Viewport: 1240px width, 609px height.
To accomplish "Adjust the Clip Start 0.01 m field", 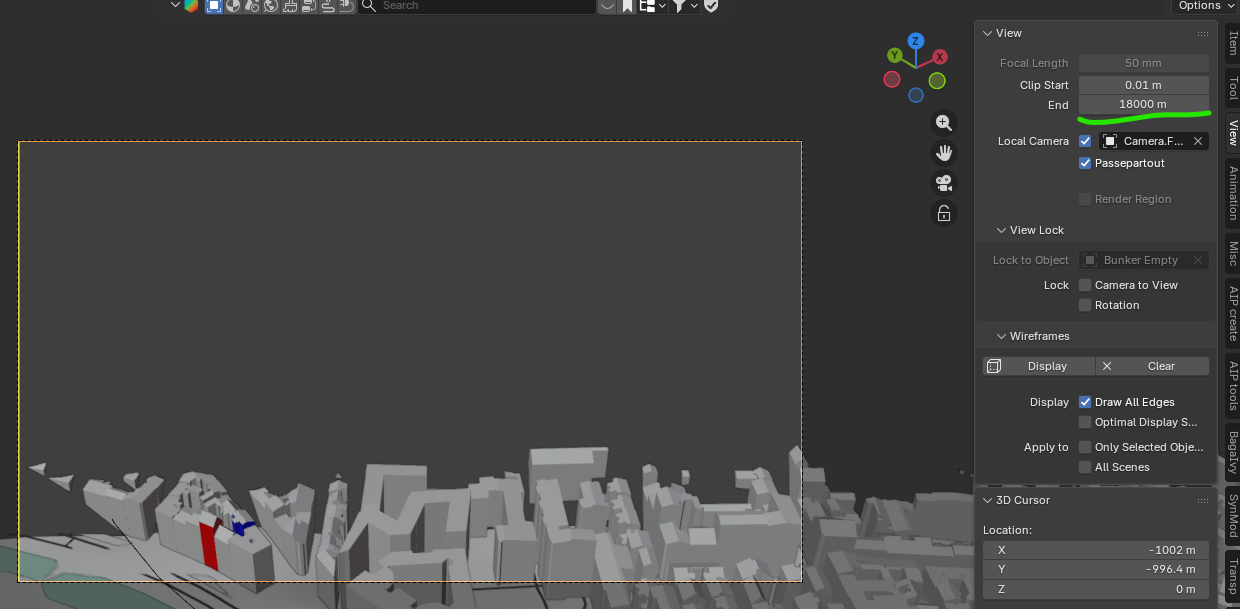I will 1144,85.
